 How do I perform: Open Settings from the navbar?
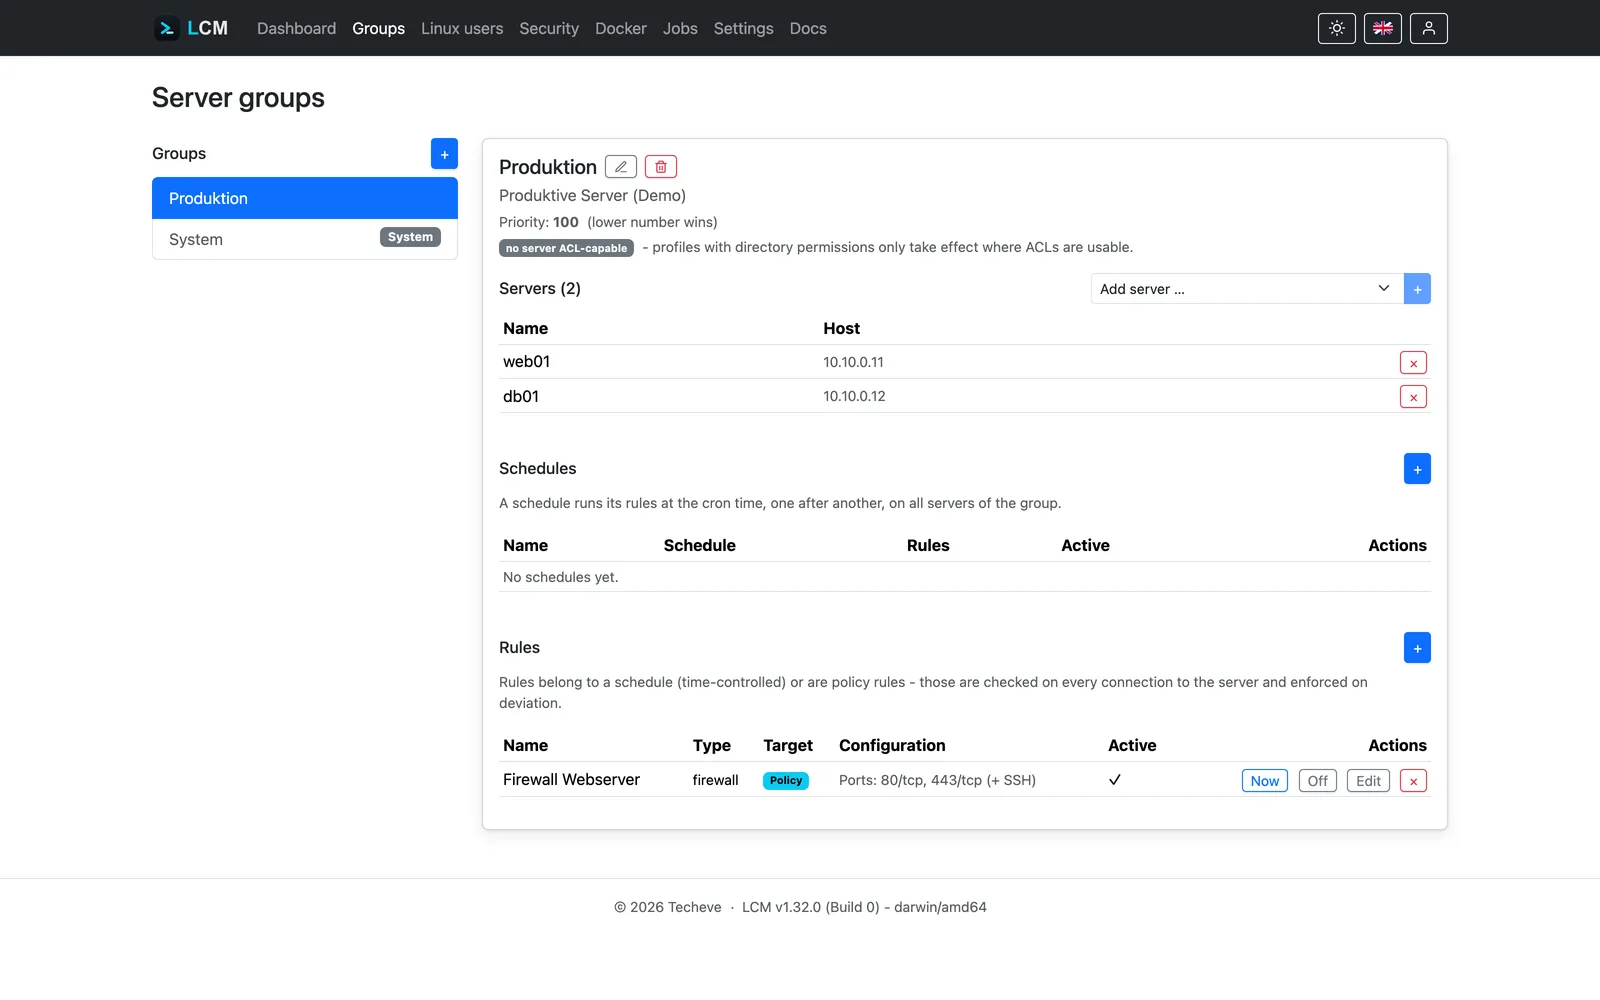pos(743,28)
